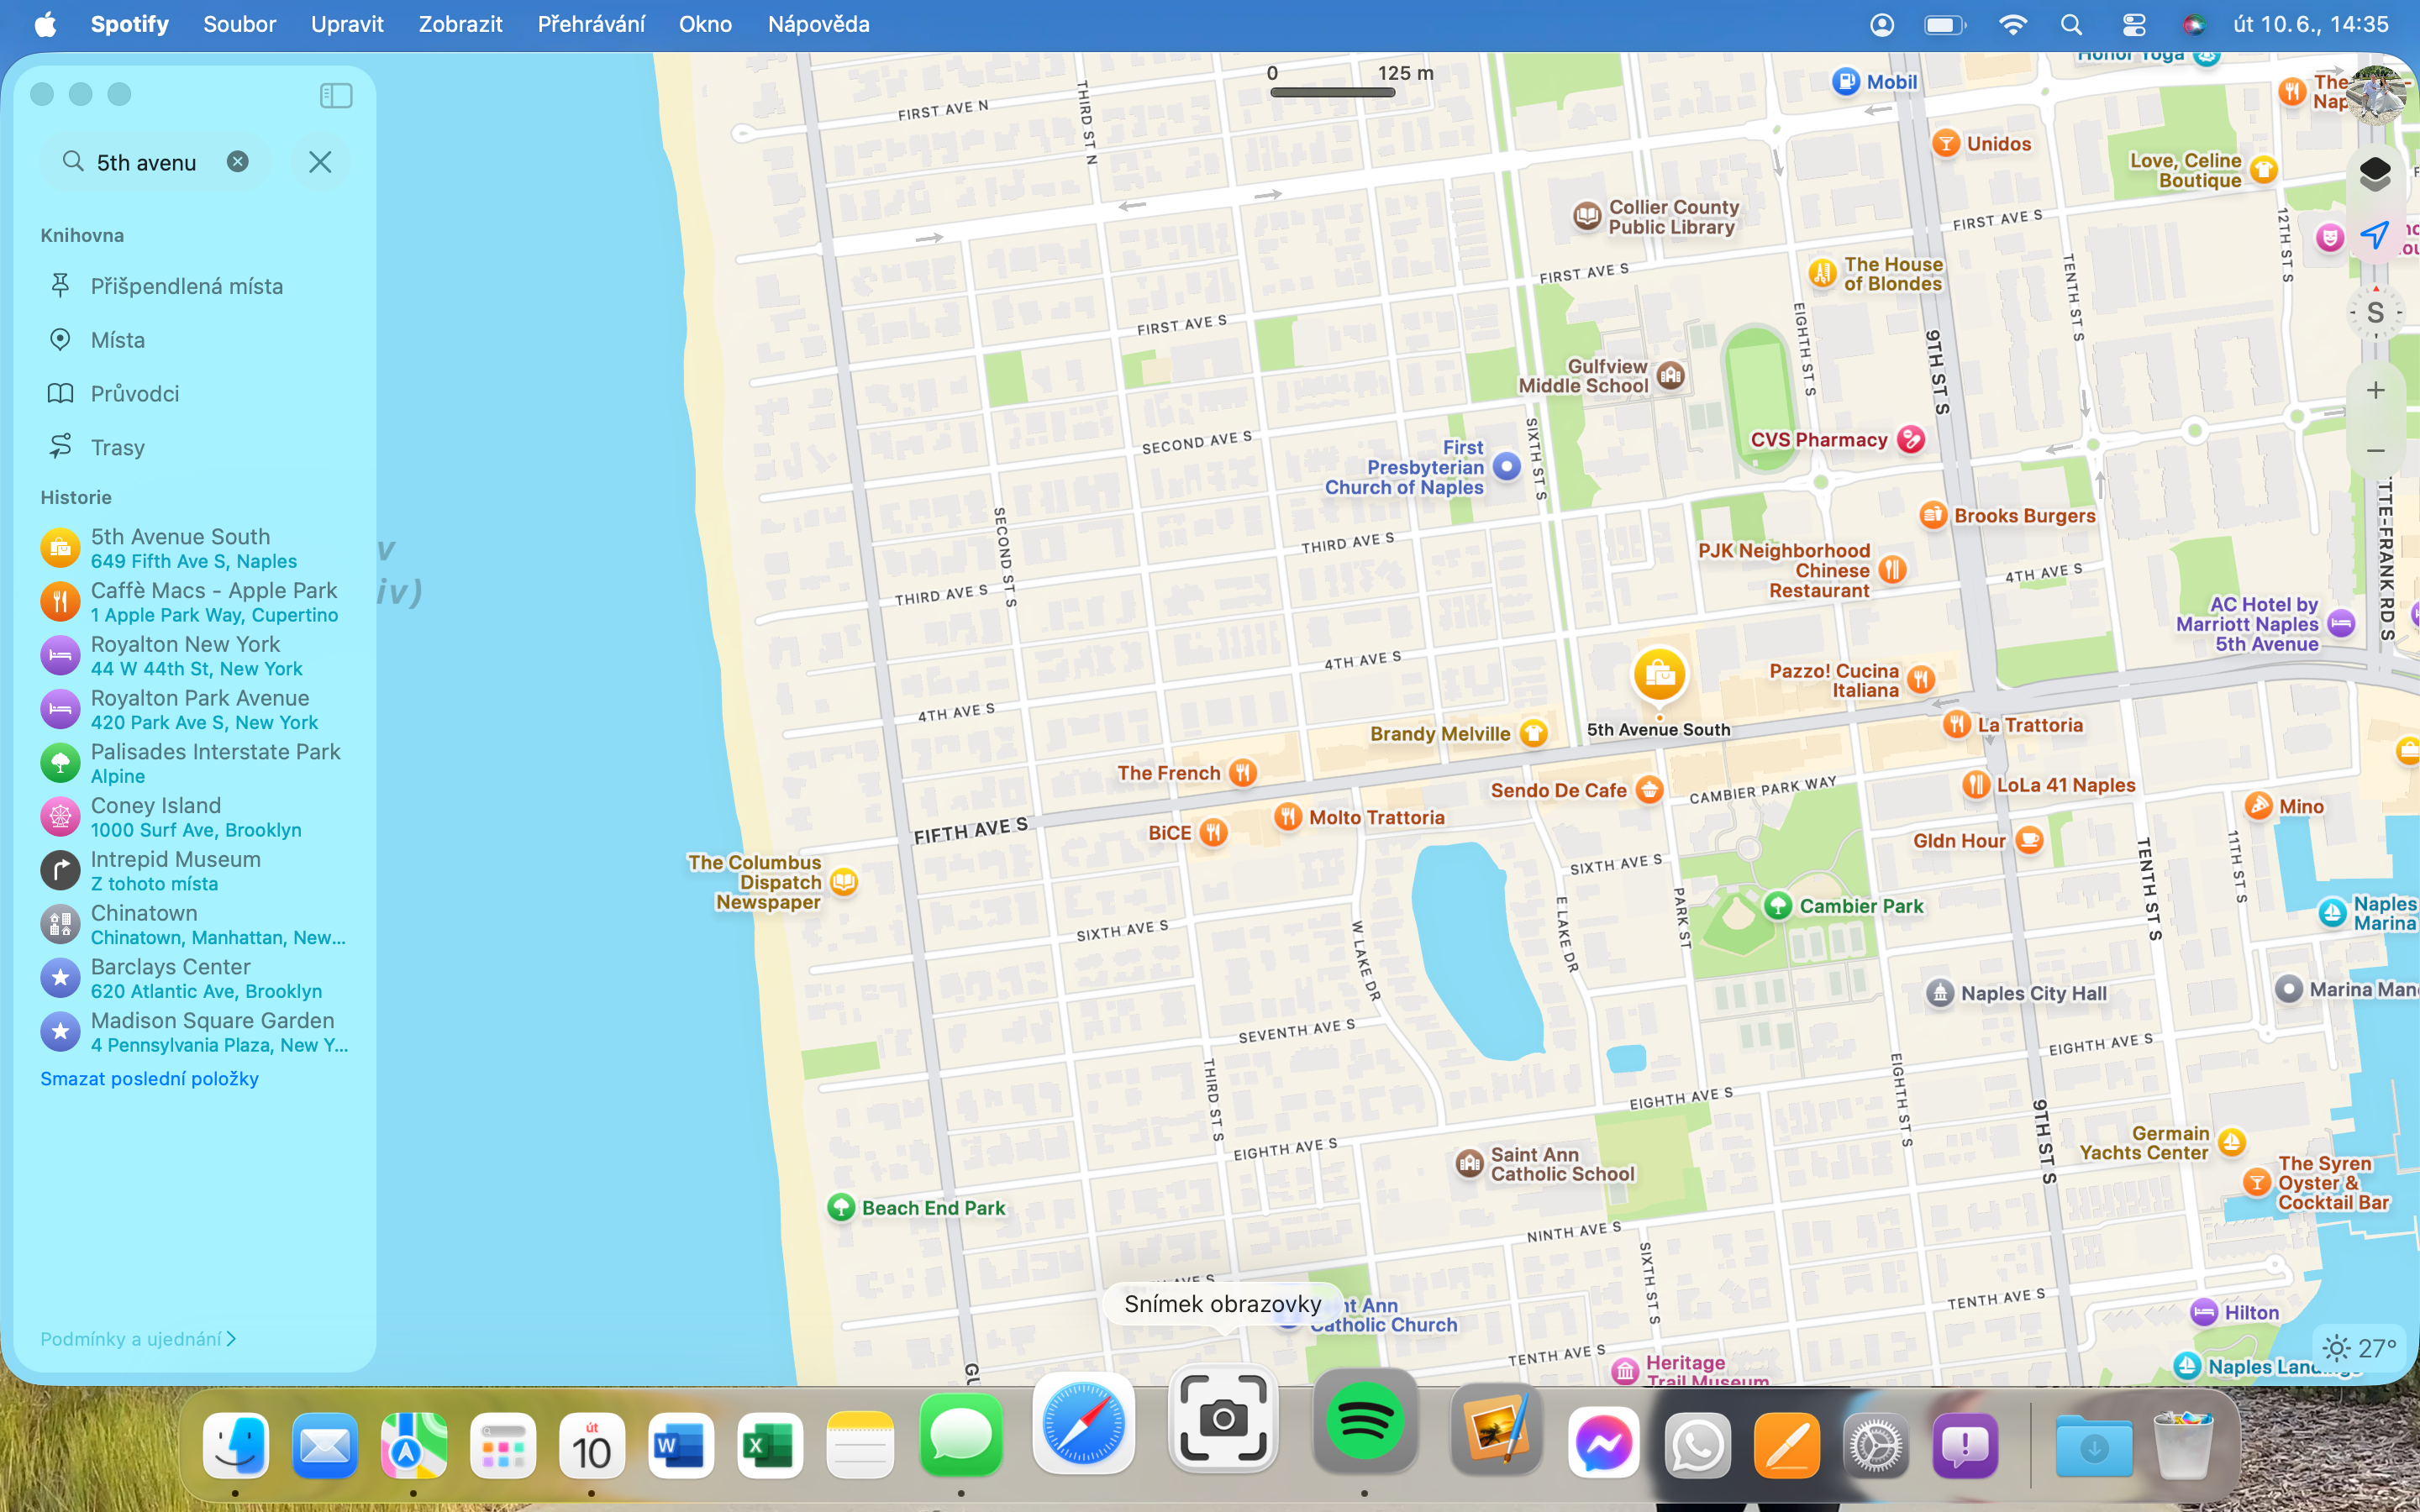Open Cambier Park marker on map
The image size is (2420, 1512).
1777,906
